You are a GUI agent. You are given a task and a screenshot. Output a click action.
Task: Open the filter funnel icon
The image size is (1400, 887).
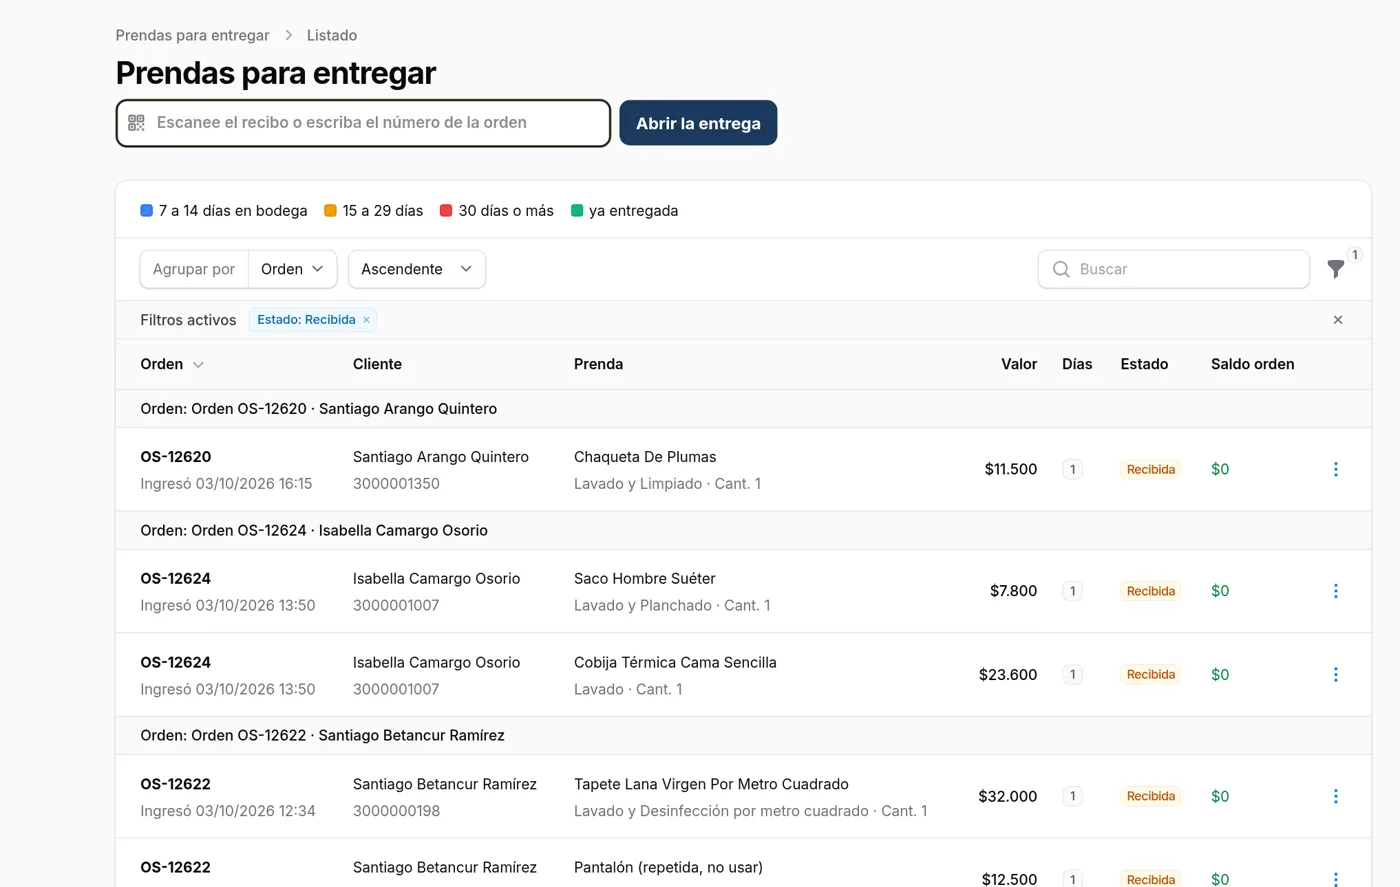[1335, 268]
